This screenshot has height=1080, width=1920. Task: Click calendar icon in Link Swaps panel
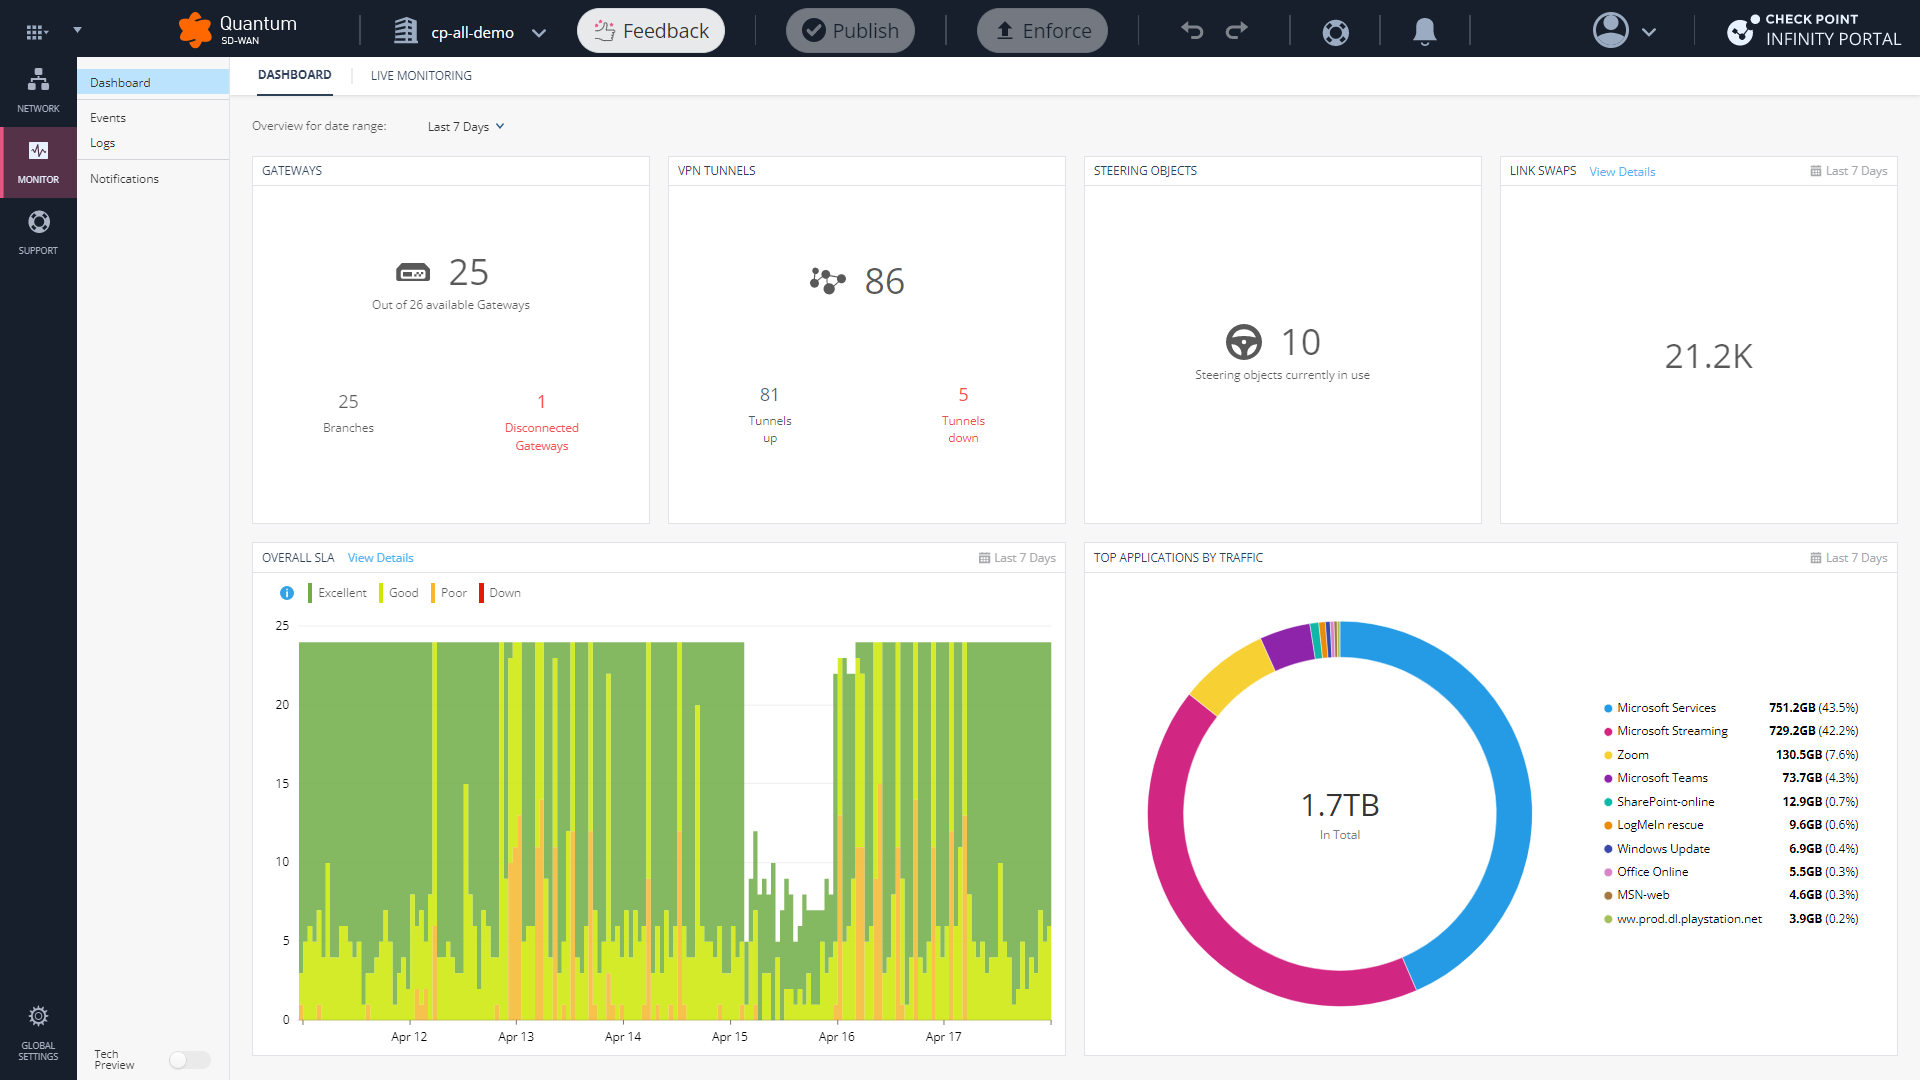click(1816, 171)
